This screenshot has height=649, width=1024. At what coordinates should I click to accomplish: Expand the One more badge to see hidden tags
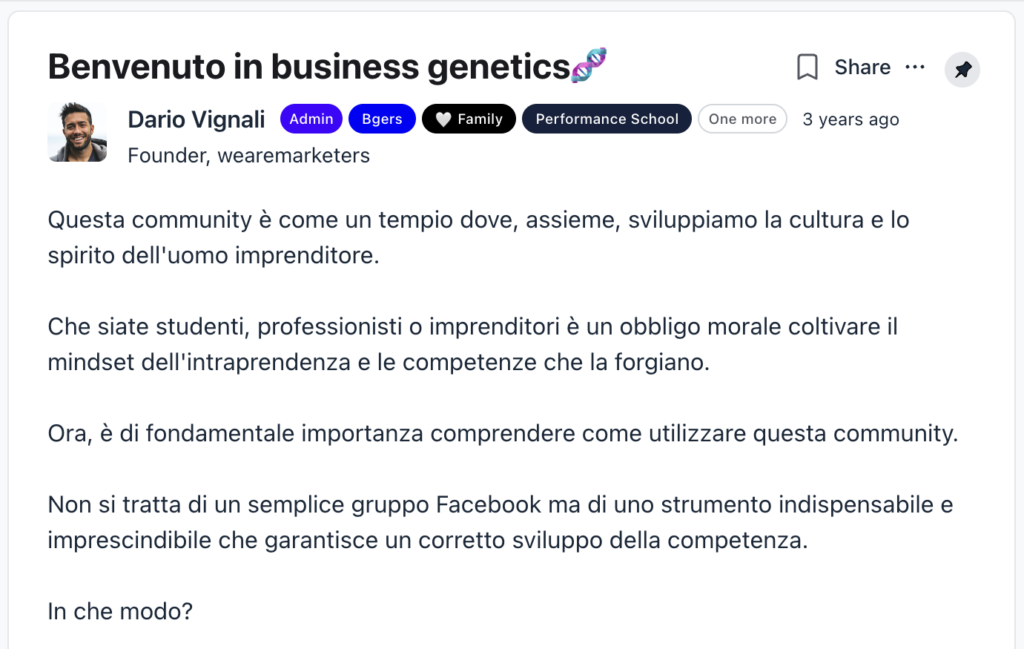tap(742, 118)
